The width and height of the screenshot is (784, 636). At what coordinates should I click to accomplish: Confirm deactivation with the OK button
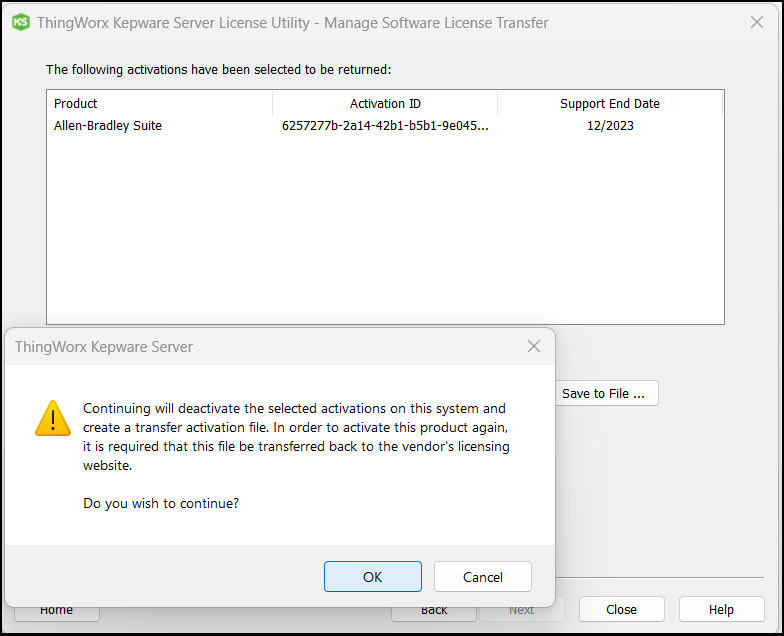[372, 577]
